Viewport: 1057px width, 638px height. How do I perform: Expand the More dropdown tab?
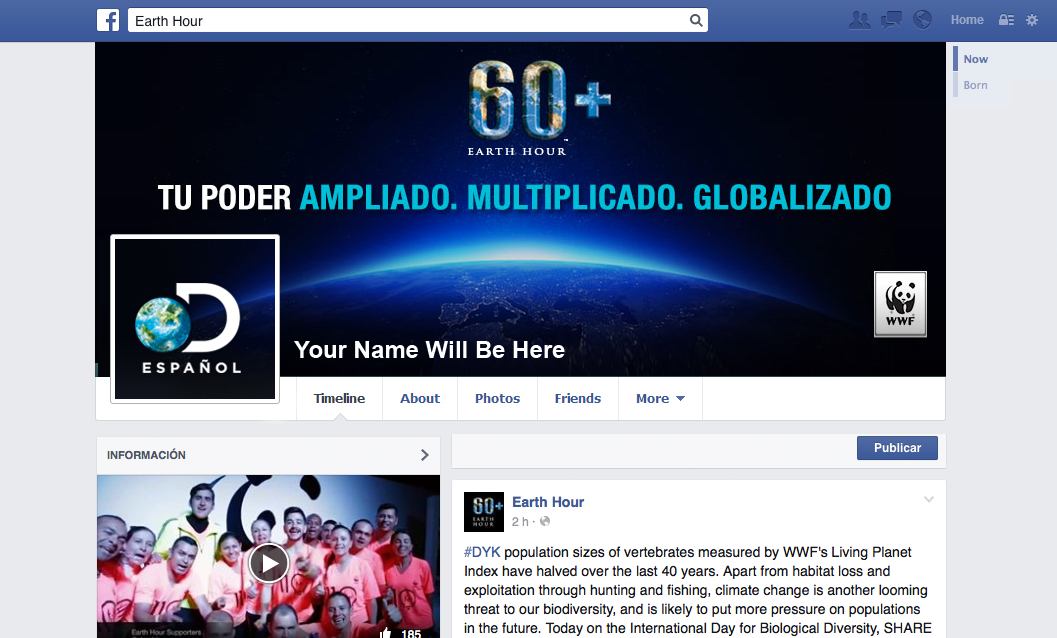661,399
